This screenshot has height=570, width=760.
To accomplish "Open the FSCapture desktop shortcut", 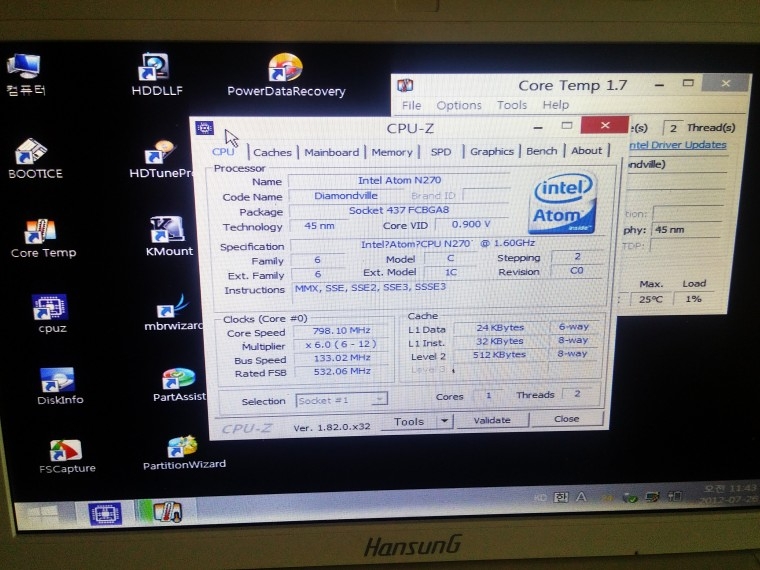I will 66,457.
